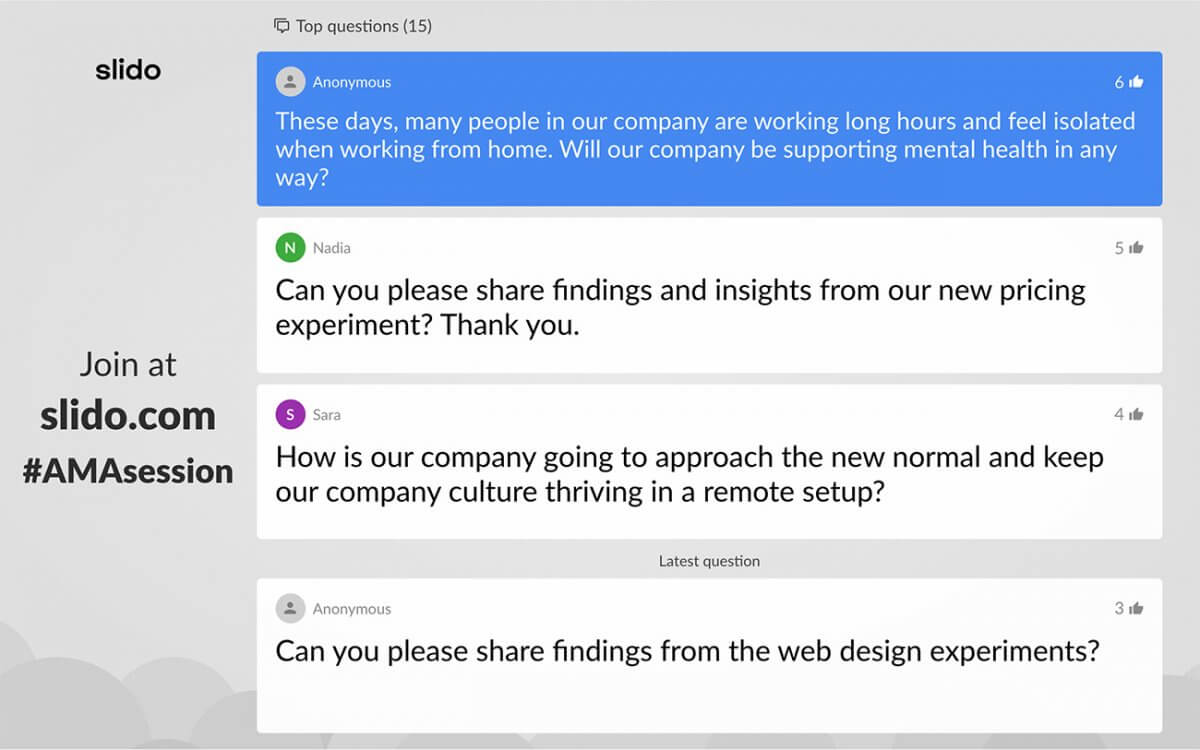The height and width of the screenshot is (750, 1200).
Task: Click the thumbs-up icon on the mental health question
Action: click(1137, 82)
